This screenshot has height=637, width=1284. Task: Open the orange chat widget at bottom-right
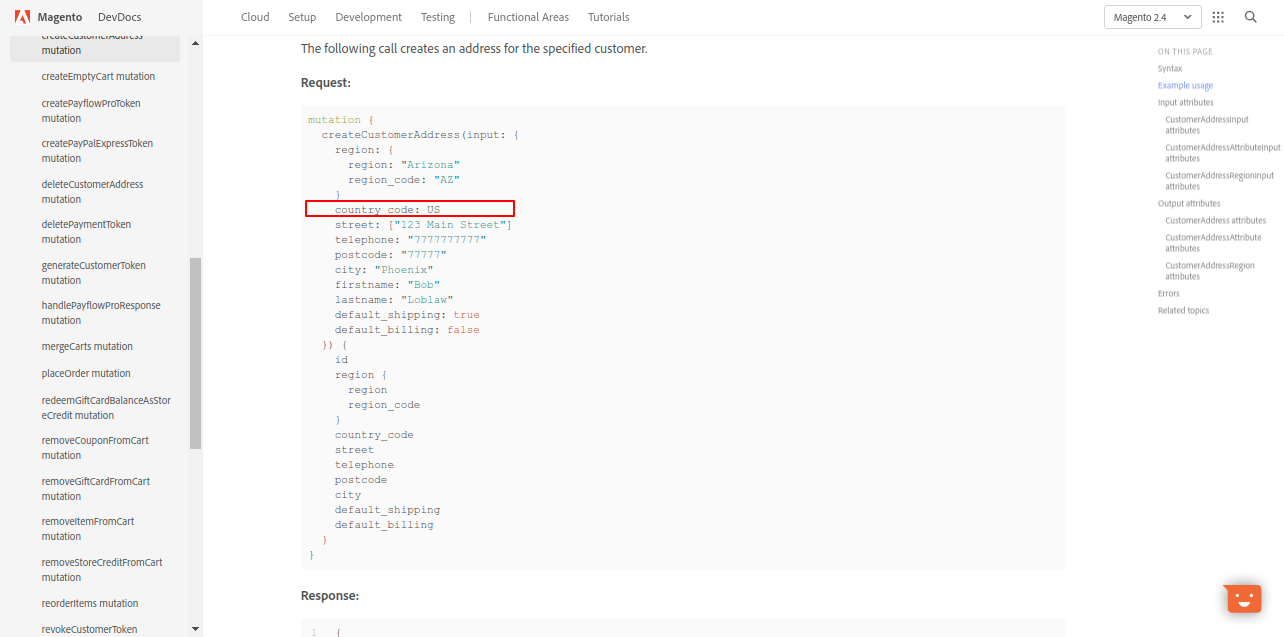[x=1242, y=598]
